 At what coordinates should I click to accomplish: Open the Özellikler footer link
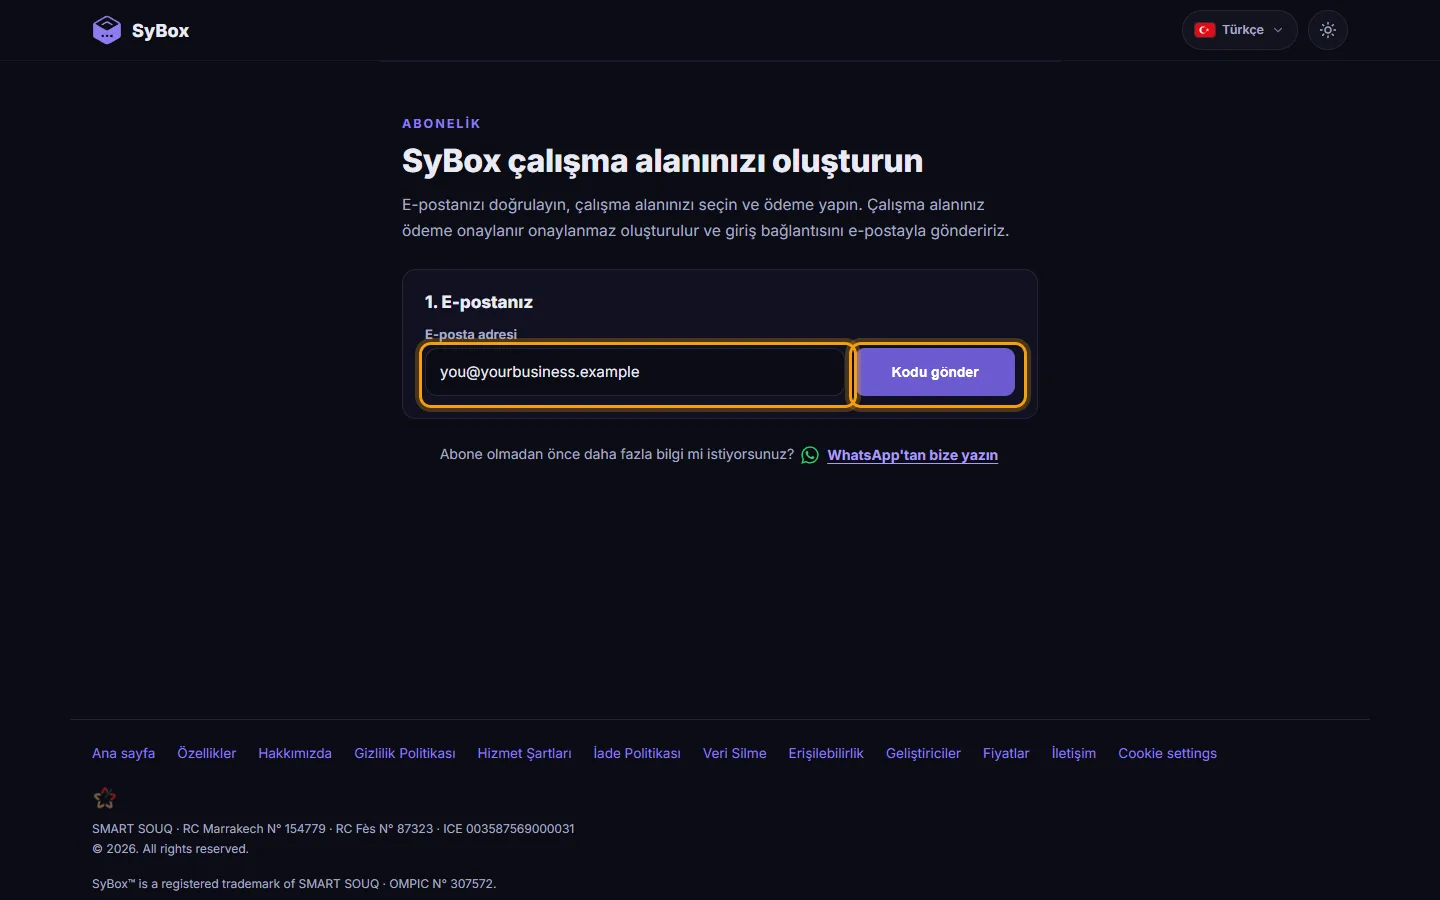[x=207, y=753]
